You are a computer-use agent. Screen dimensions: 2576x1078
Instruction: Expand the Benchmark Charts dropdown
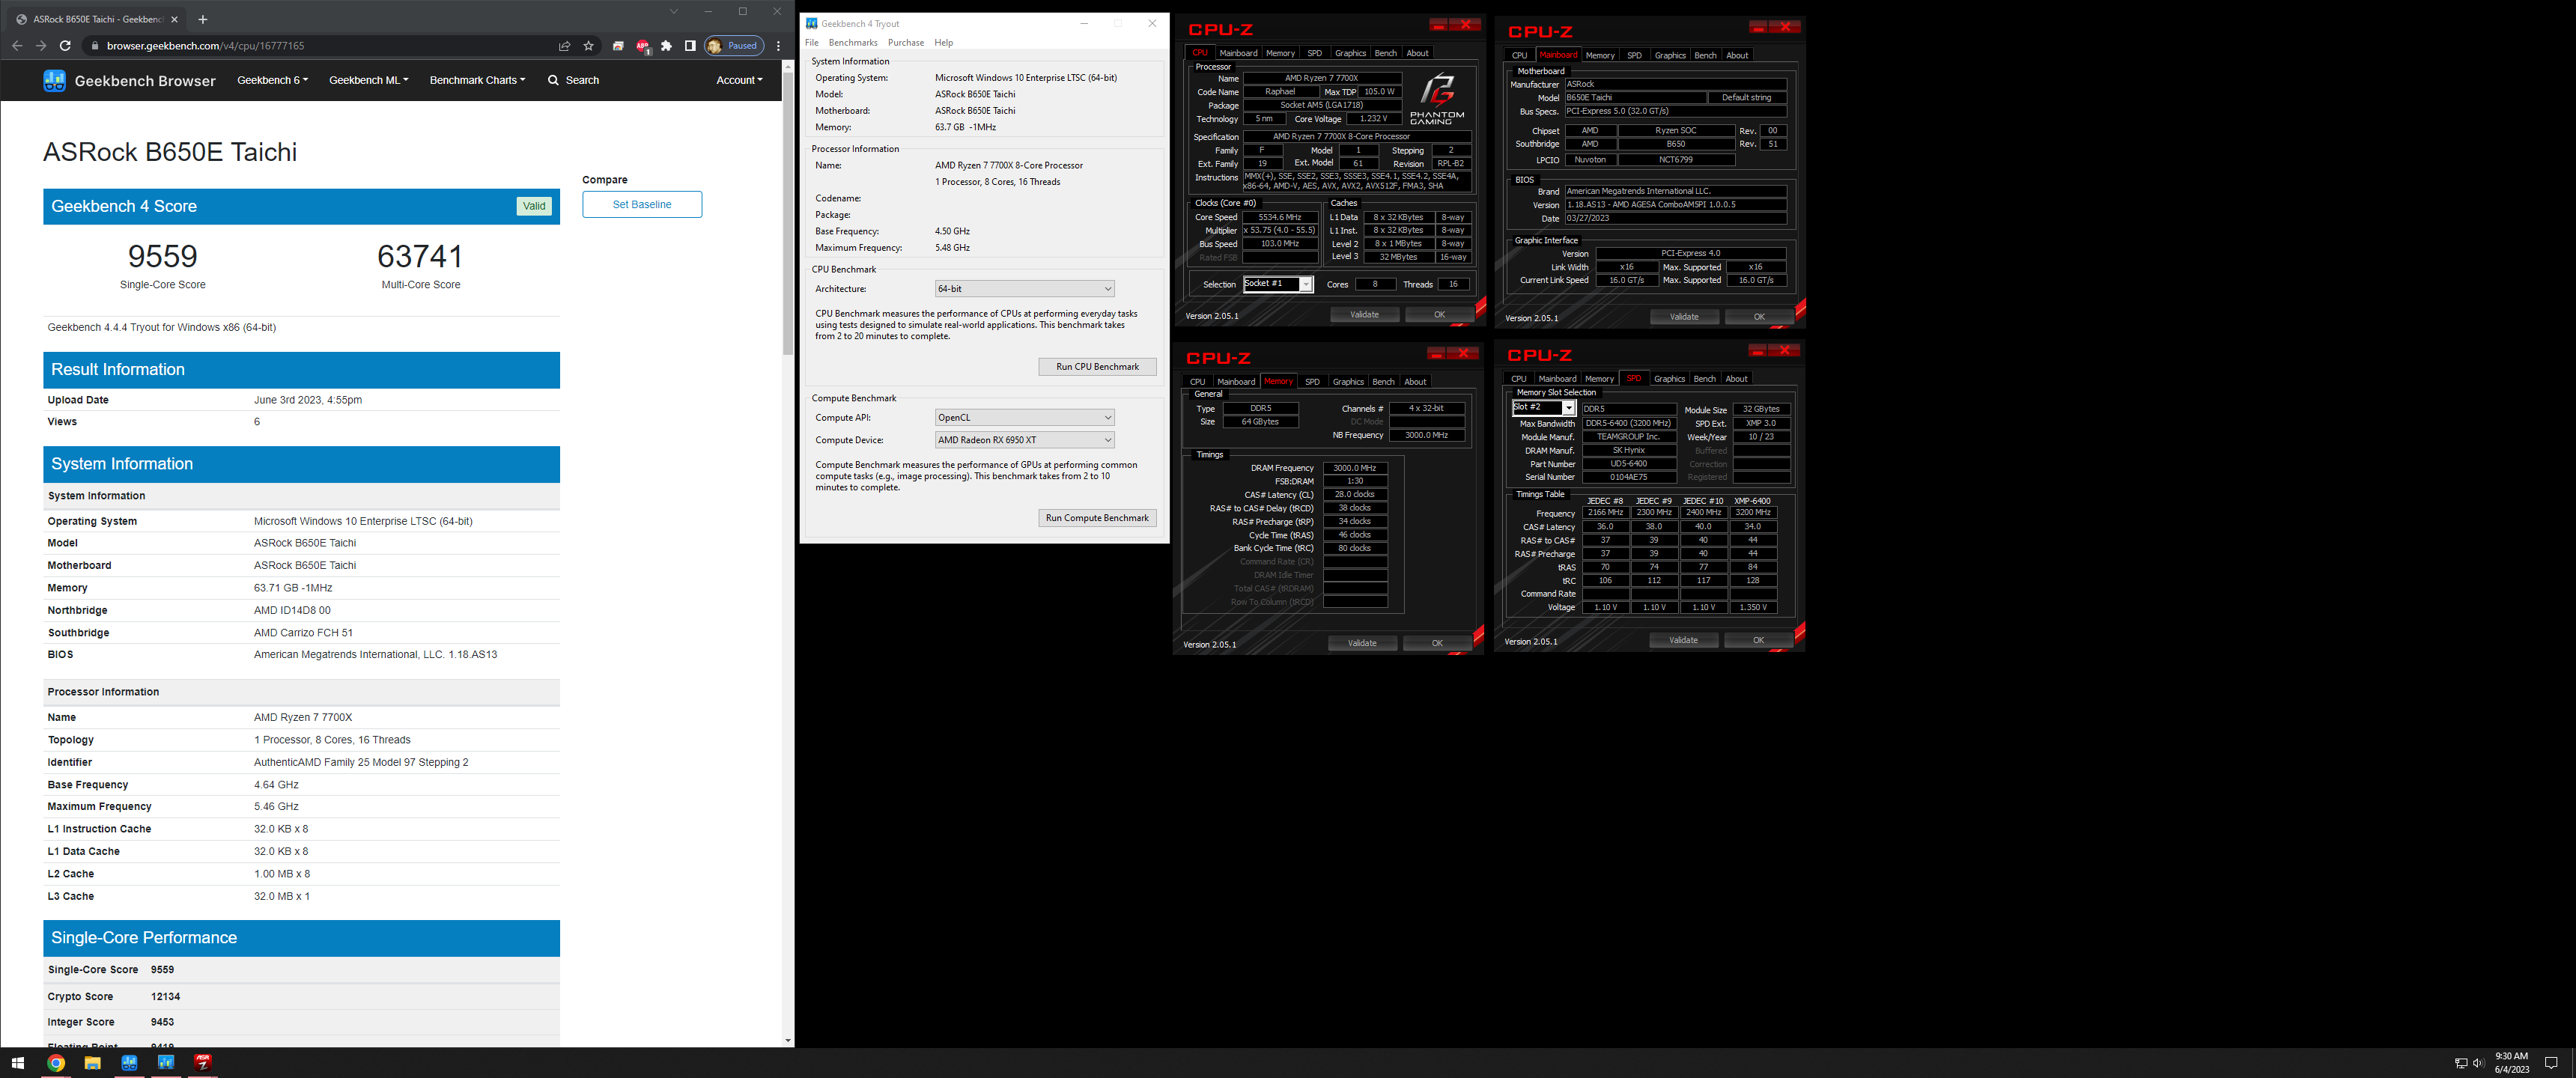click(x=477, y=80)
